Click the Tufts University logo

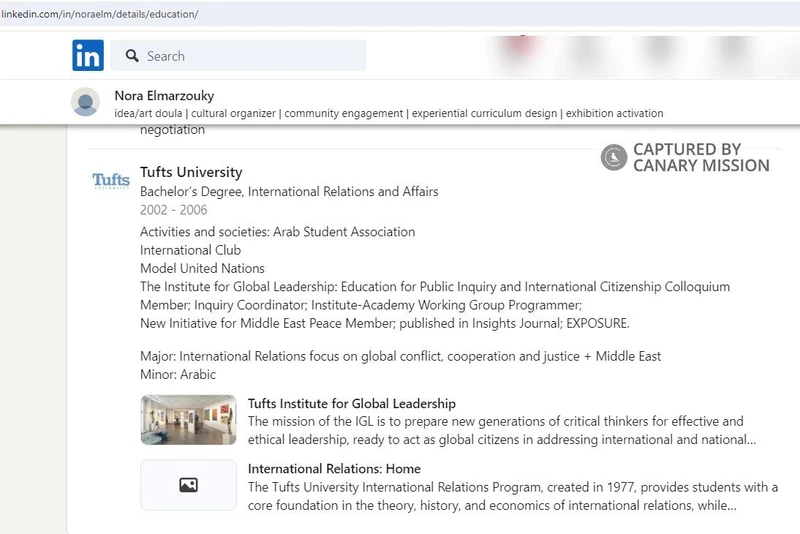tap(111, 180)
